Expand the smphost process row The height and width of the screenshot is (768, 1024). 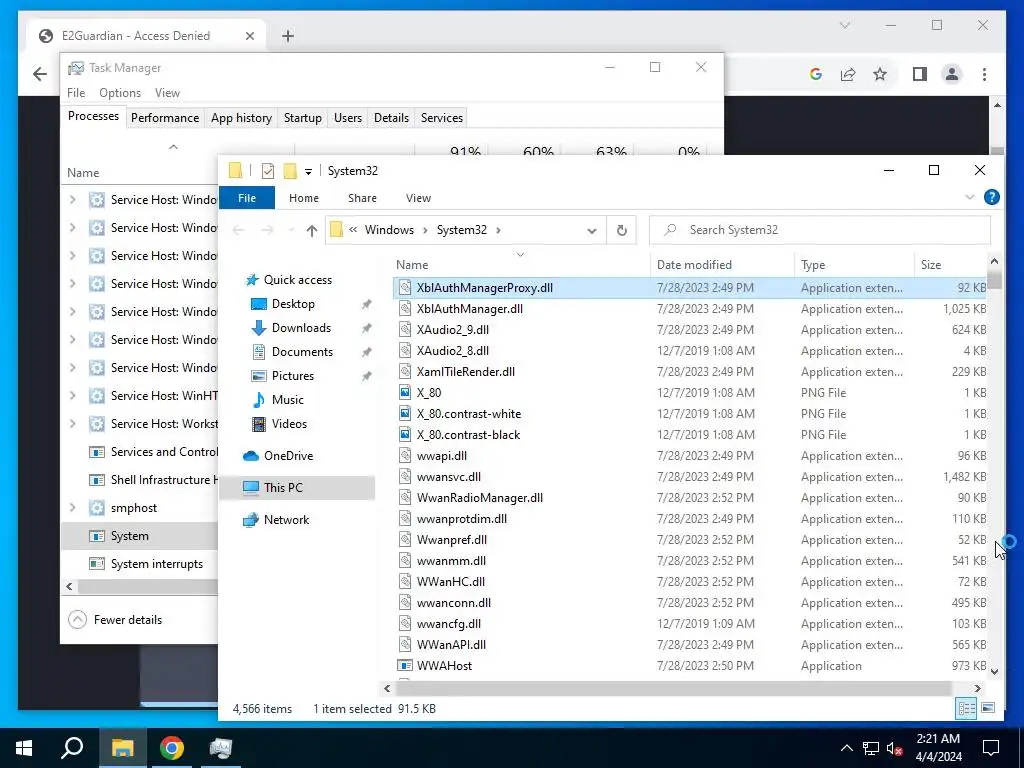72,507
